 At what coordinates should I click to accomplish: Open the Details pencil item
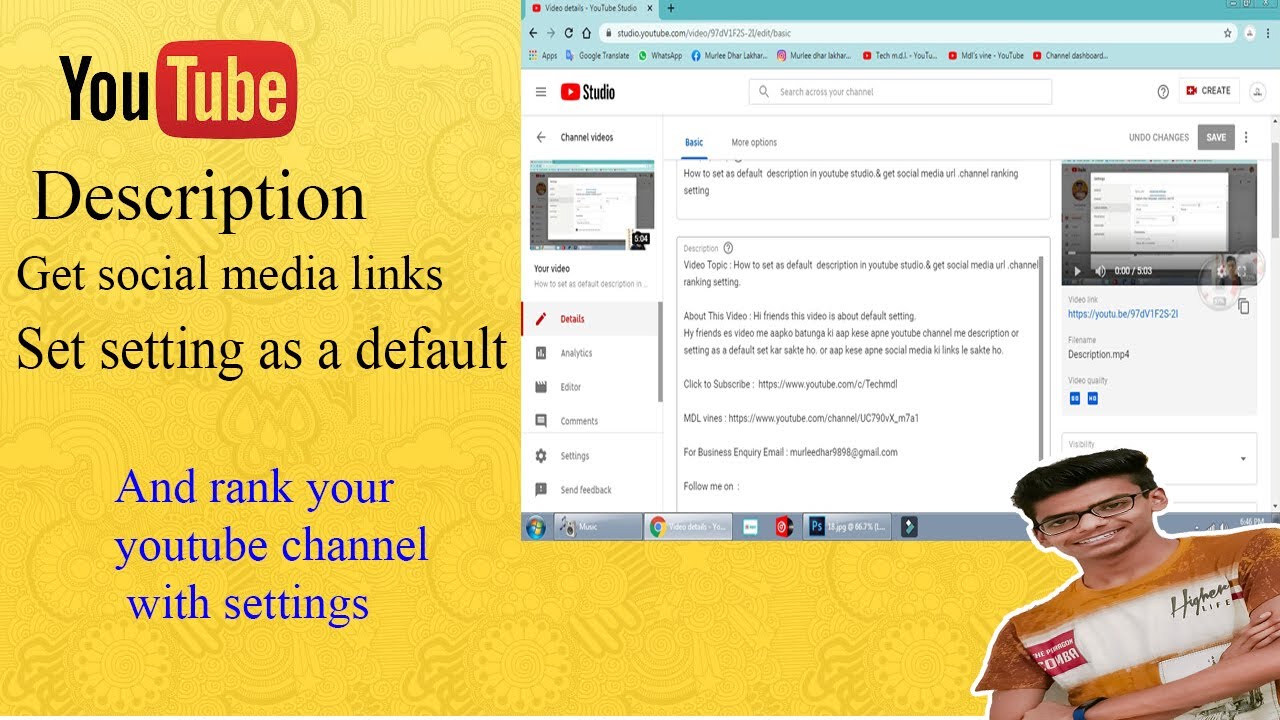click(541, 319)
